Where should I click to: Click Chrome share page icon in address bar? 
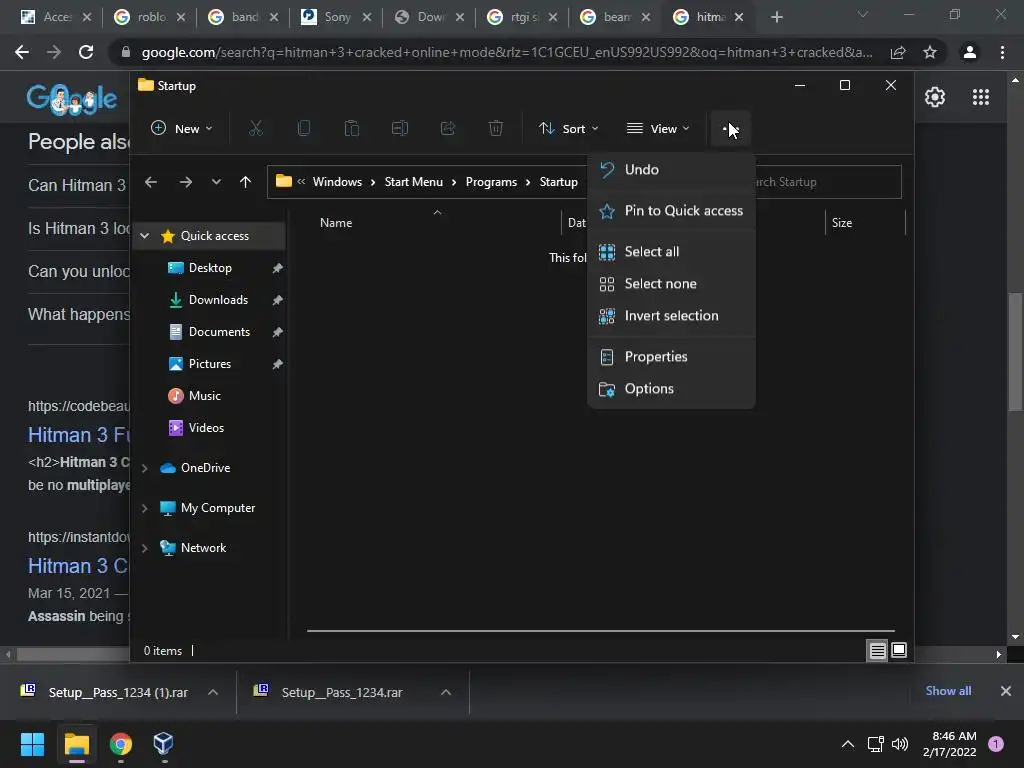pyautogui.click(x=898, y=52)
